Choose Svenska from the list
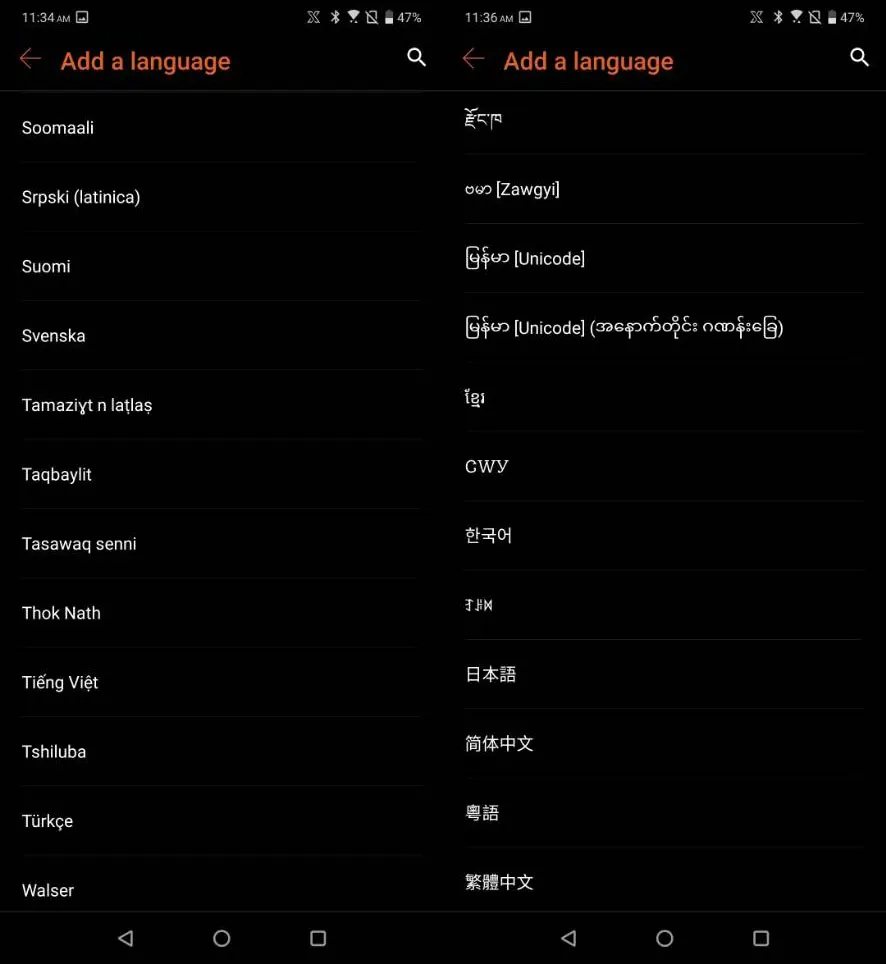The image size is (886, 964). (x=221, y=336)
